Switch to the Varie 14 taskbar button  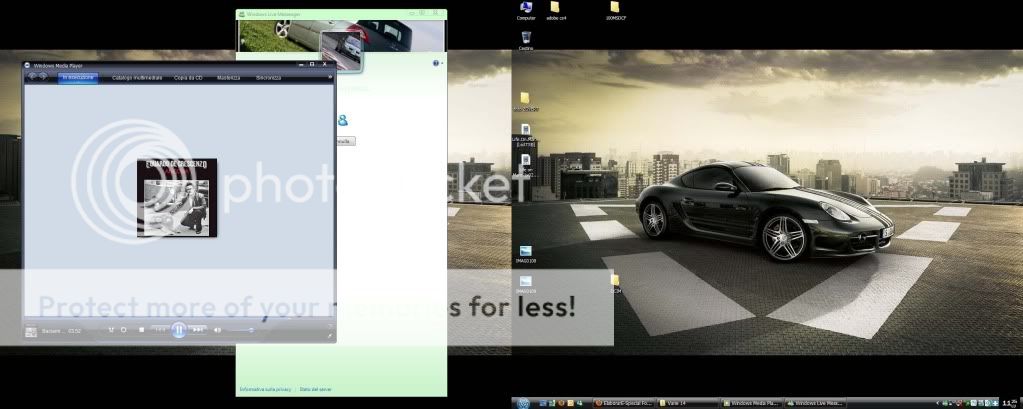[687, 404]
